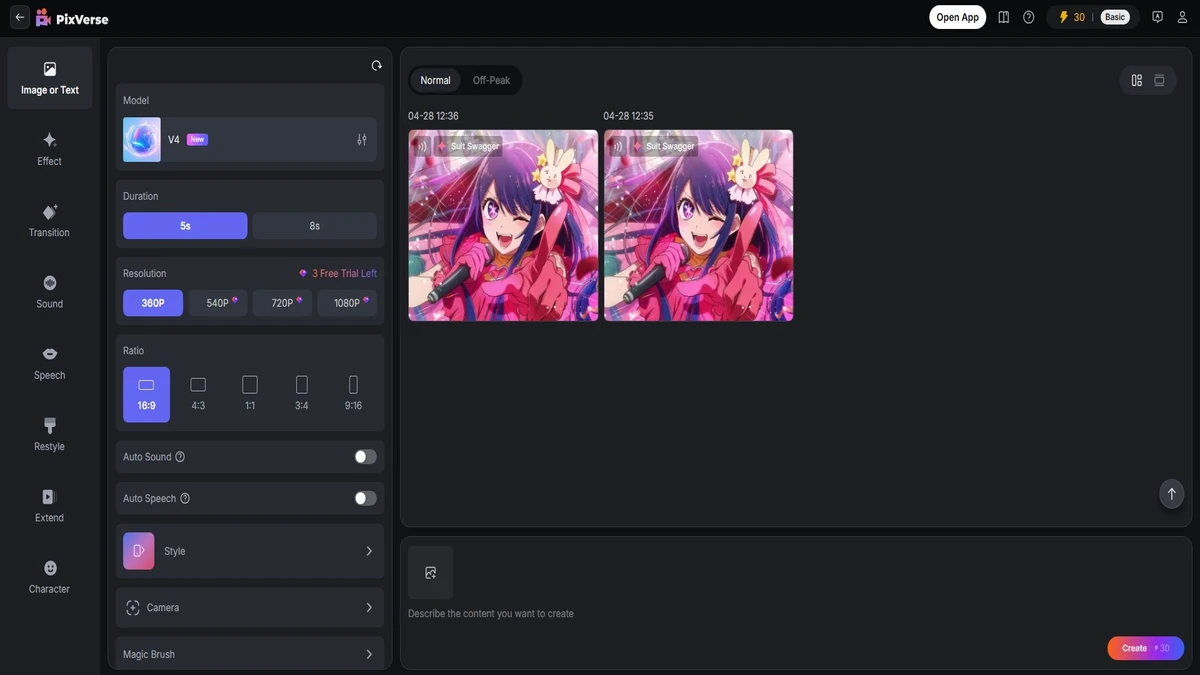The height and width of the screenshot is (675, 1200).
Task: Select 1080P resolution
Action: [347, 303]
